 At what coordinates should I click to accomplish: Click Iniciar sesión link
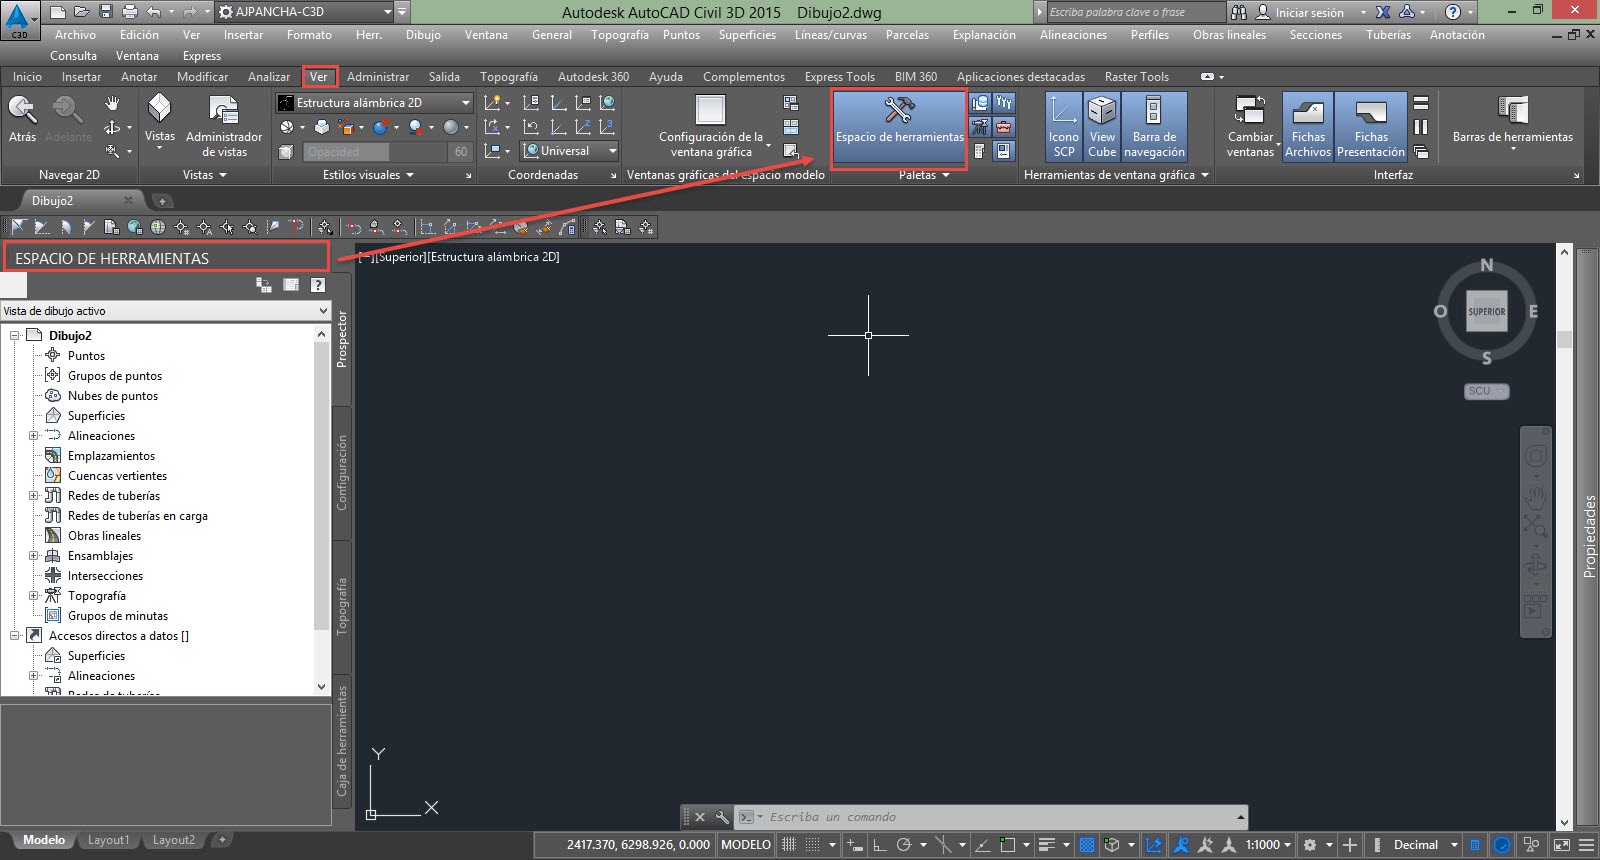(x=1309, y=13)
